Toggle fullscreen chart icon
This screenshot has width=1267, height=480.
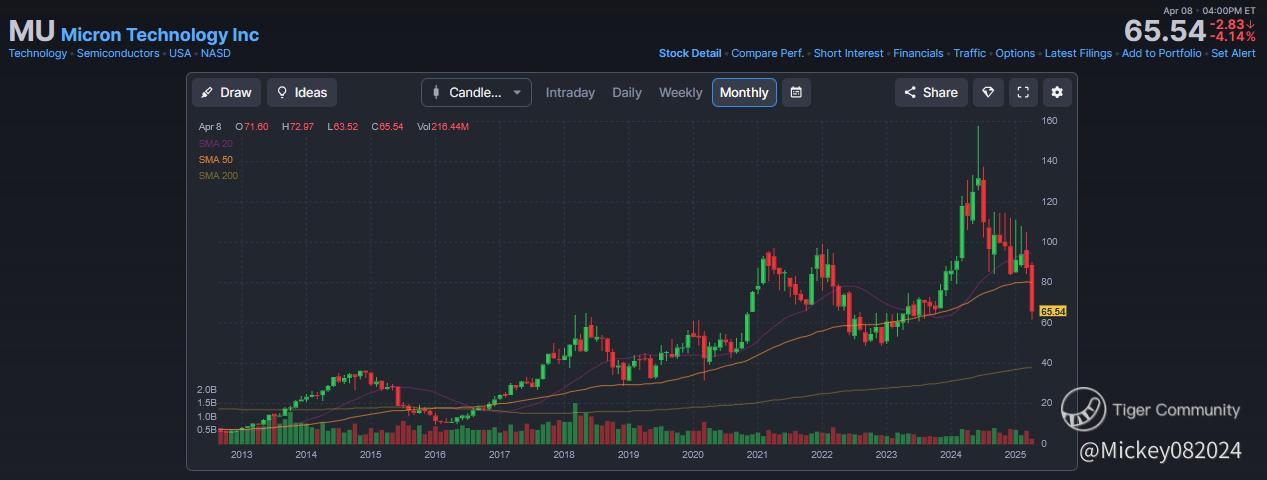[x=1023, y=92]
